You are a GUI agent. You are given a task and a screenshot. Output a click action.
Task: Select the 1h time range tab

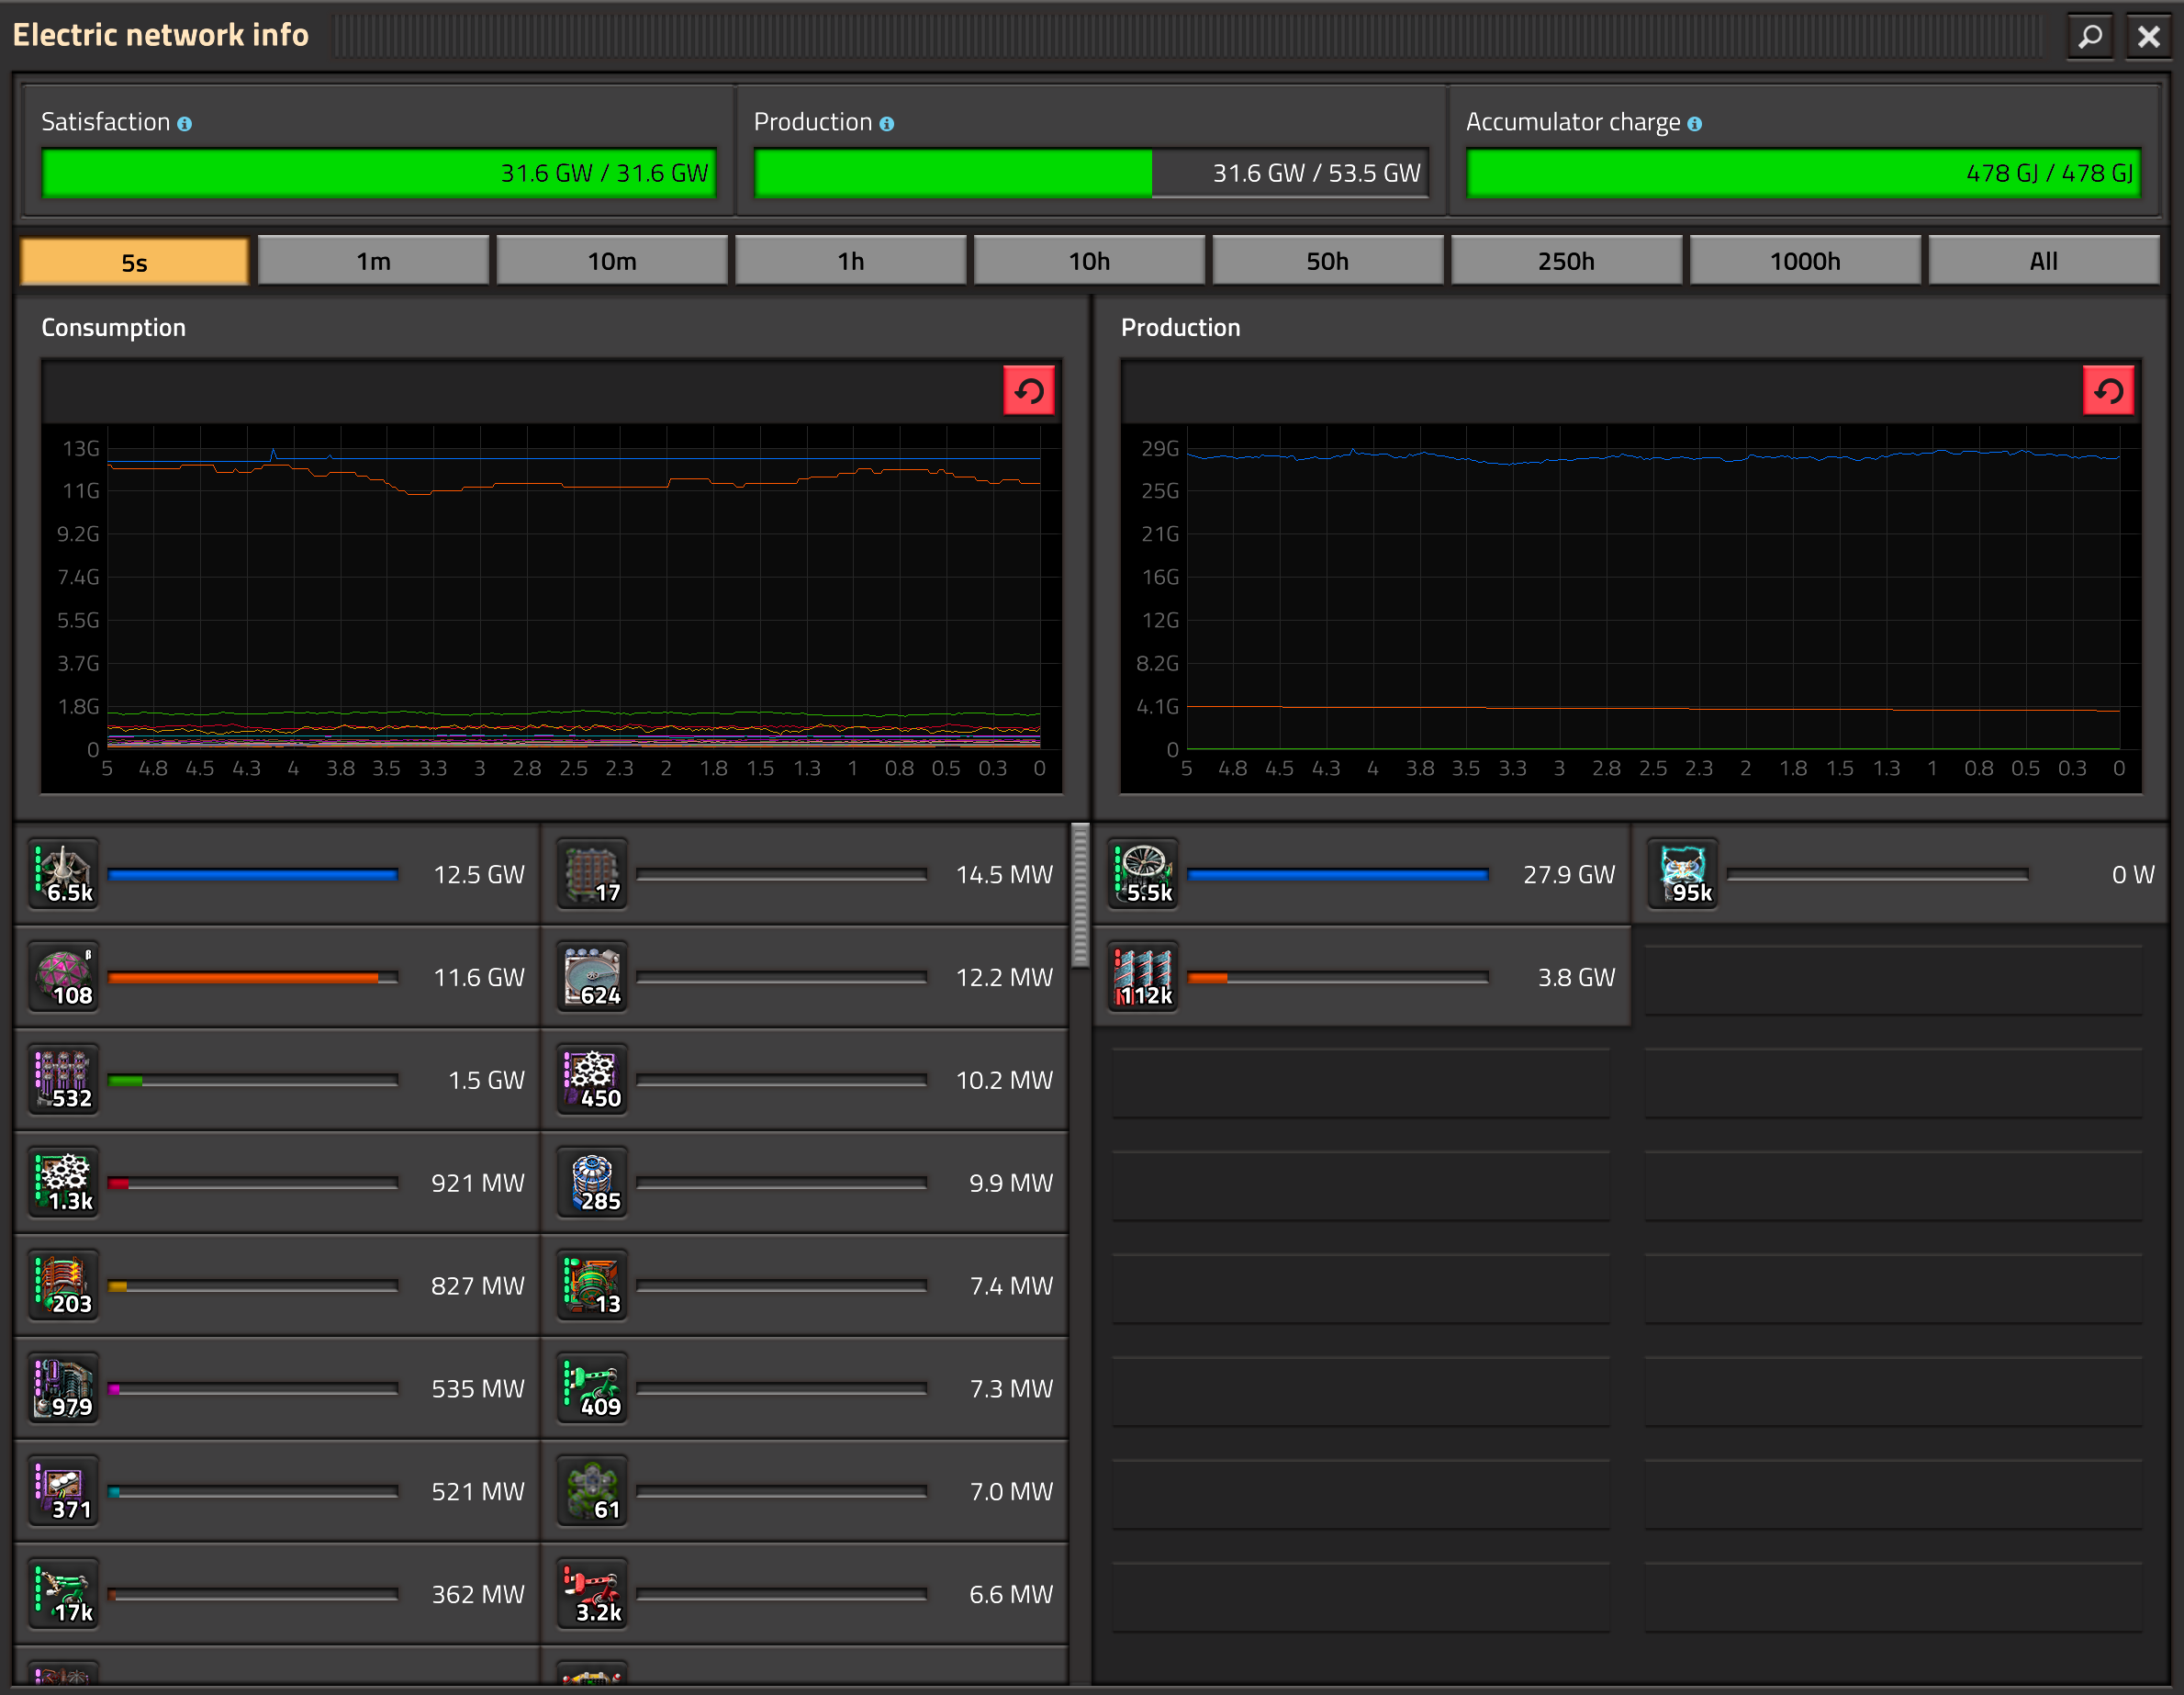(851, 261)
